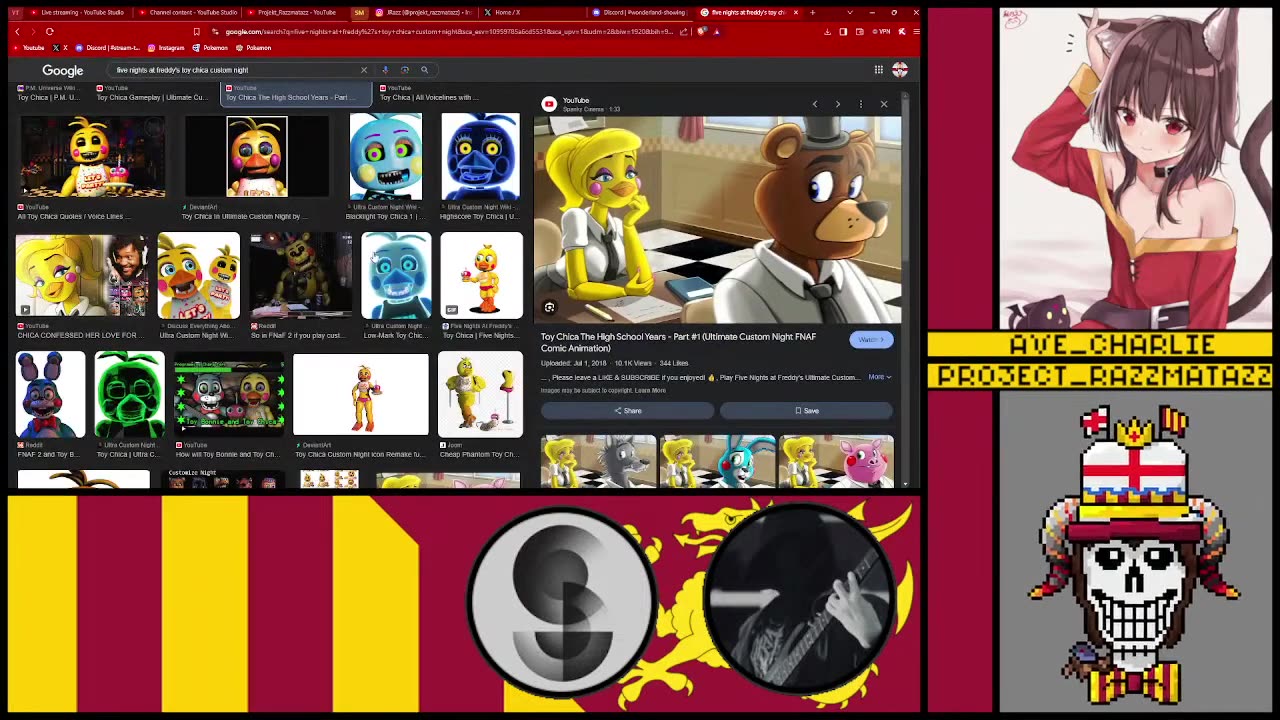
Task: Save the image with the Save button
Action: [806, 411]
